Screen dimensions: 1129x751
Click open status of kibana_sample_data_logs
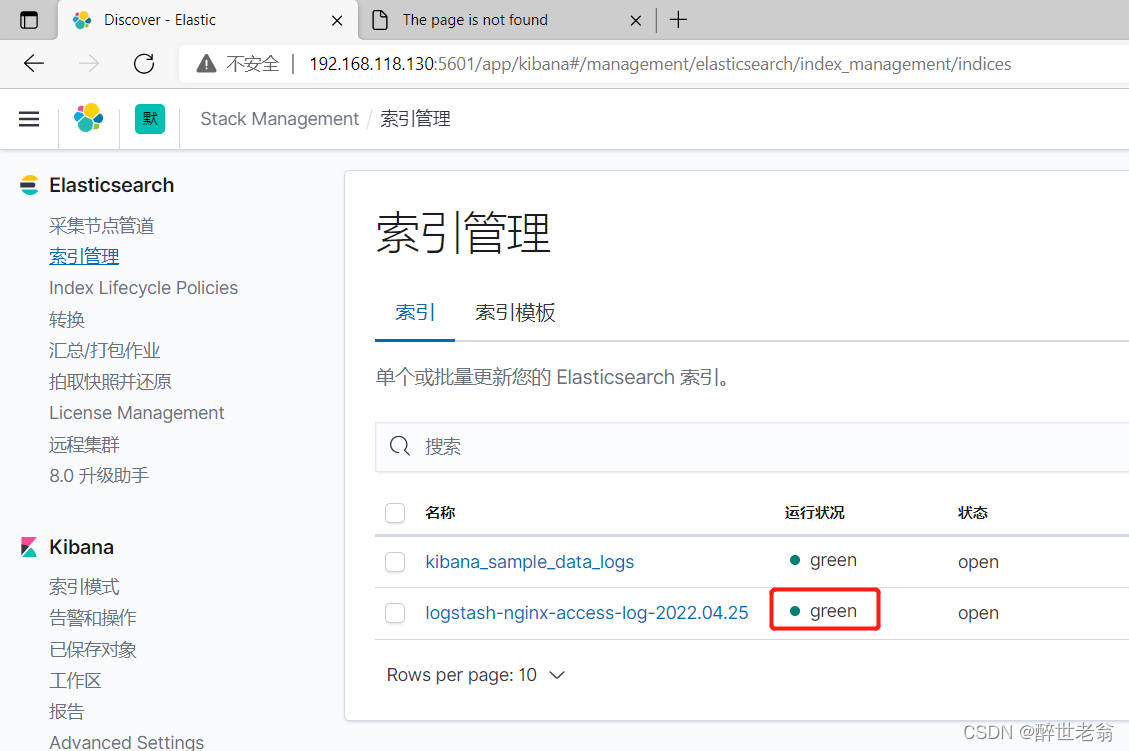[x=978, y=562]
